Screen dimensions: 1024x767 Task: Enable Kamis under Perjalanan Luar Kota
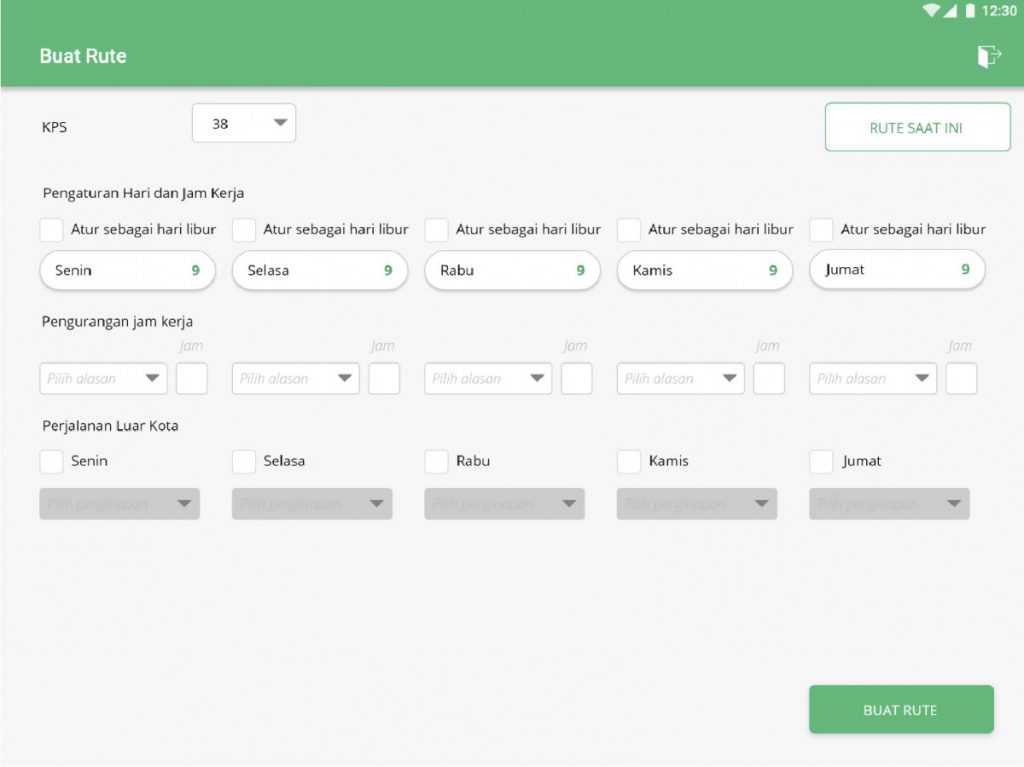tap(629, 461)
